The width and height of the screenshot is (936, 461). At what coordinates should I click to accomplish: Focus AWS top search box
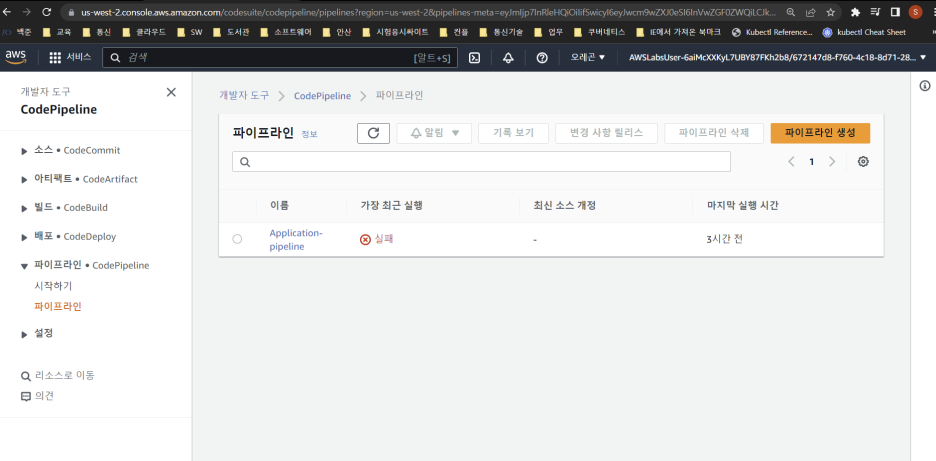tap(280, 57)
